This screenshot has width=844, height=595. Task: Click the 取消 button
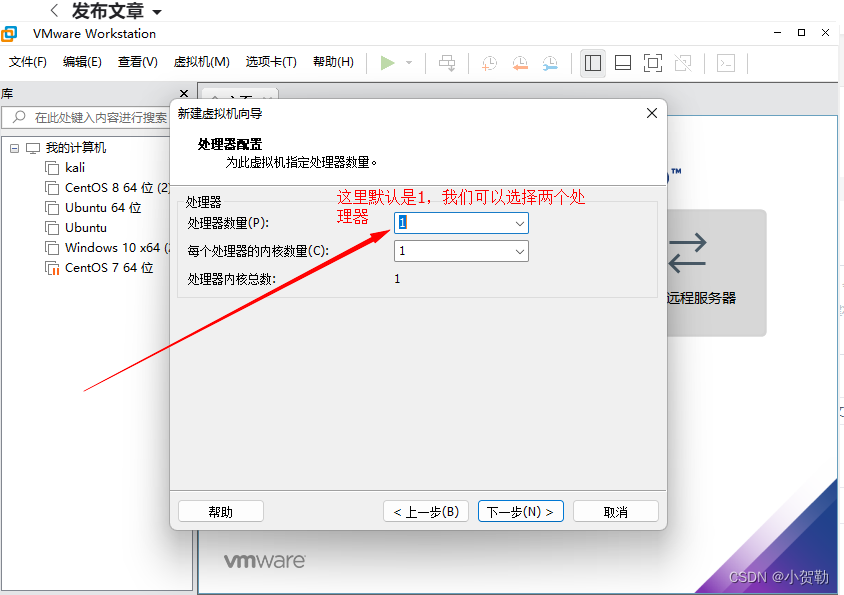(x=616, y=511)
